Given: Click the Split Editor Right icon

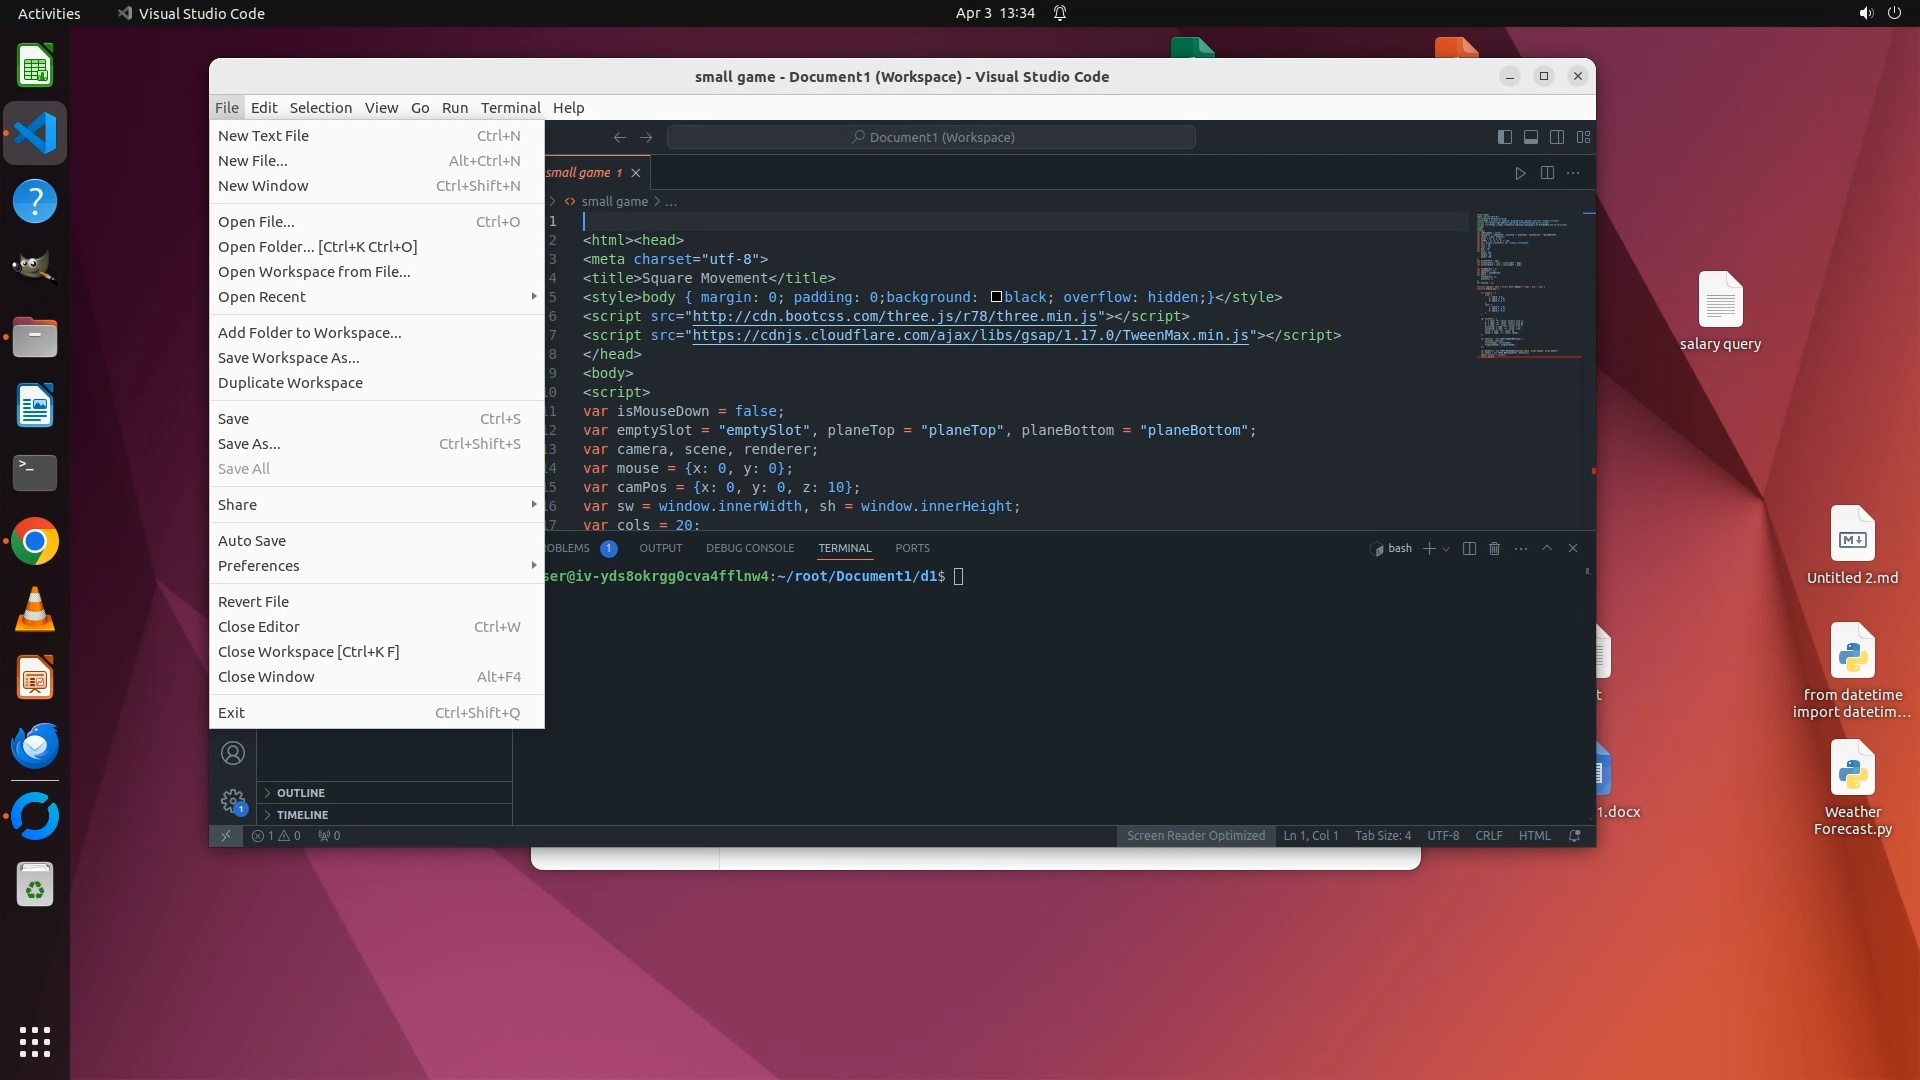Looking at the screenshot, I should point(1547,173).
